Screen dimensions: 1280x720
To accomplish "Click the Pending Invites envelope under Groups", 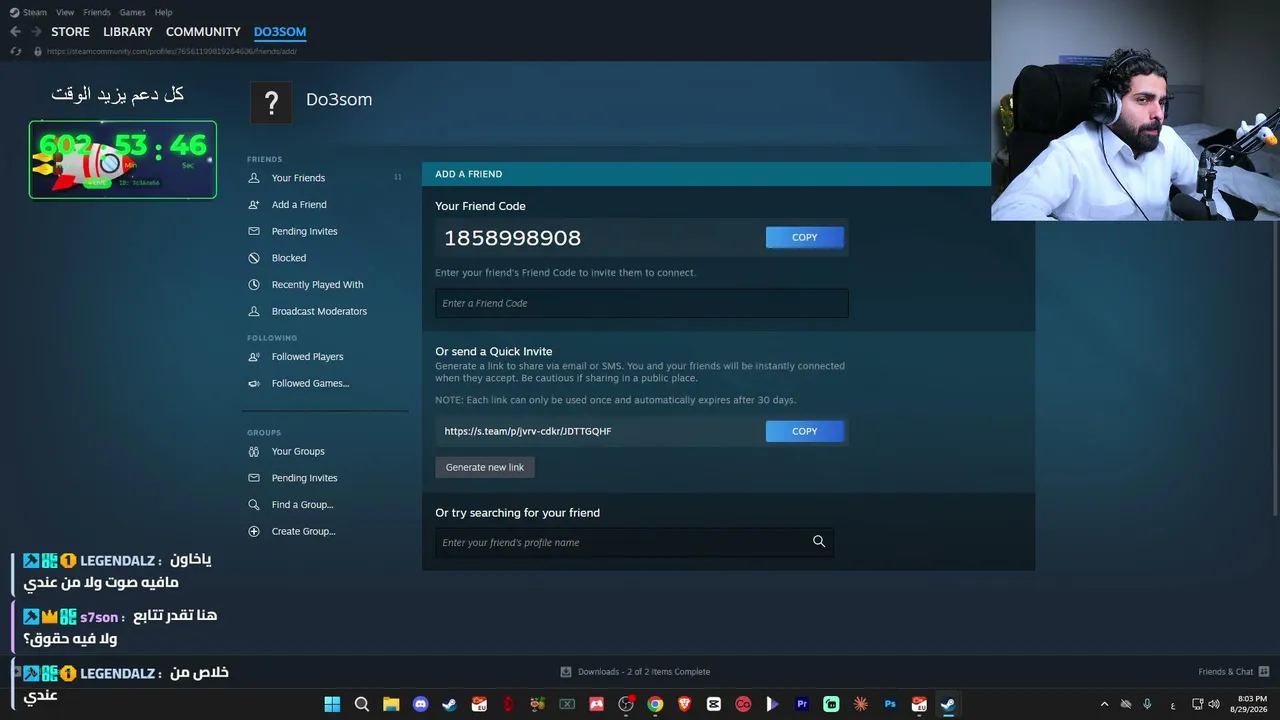I will point(254,478).
